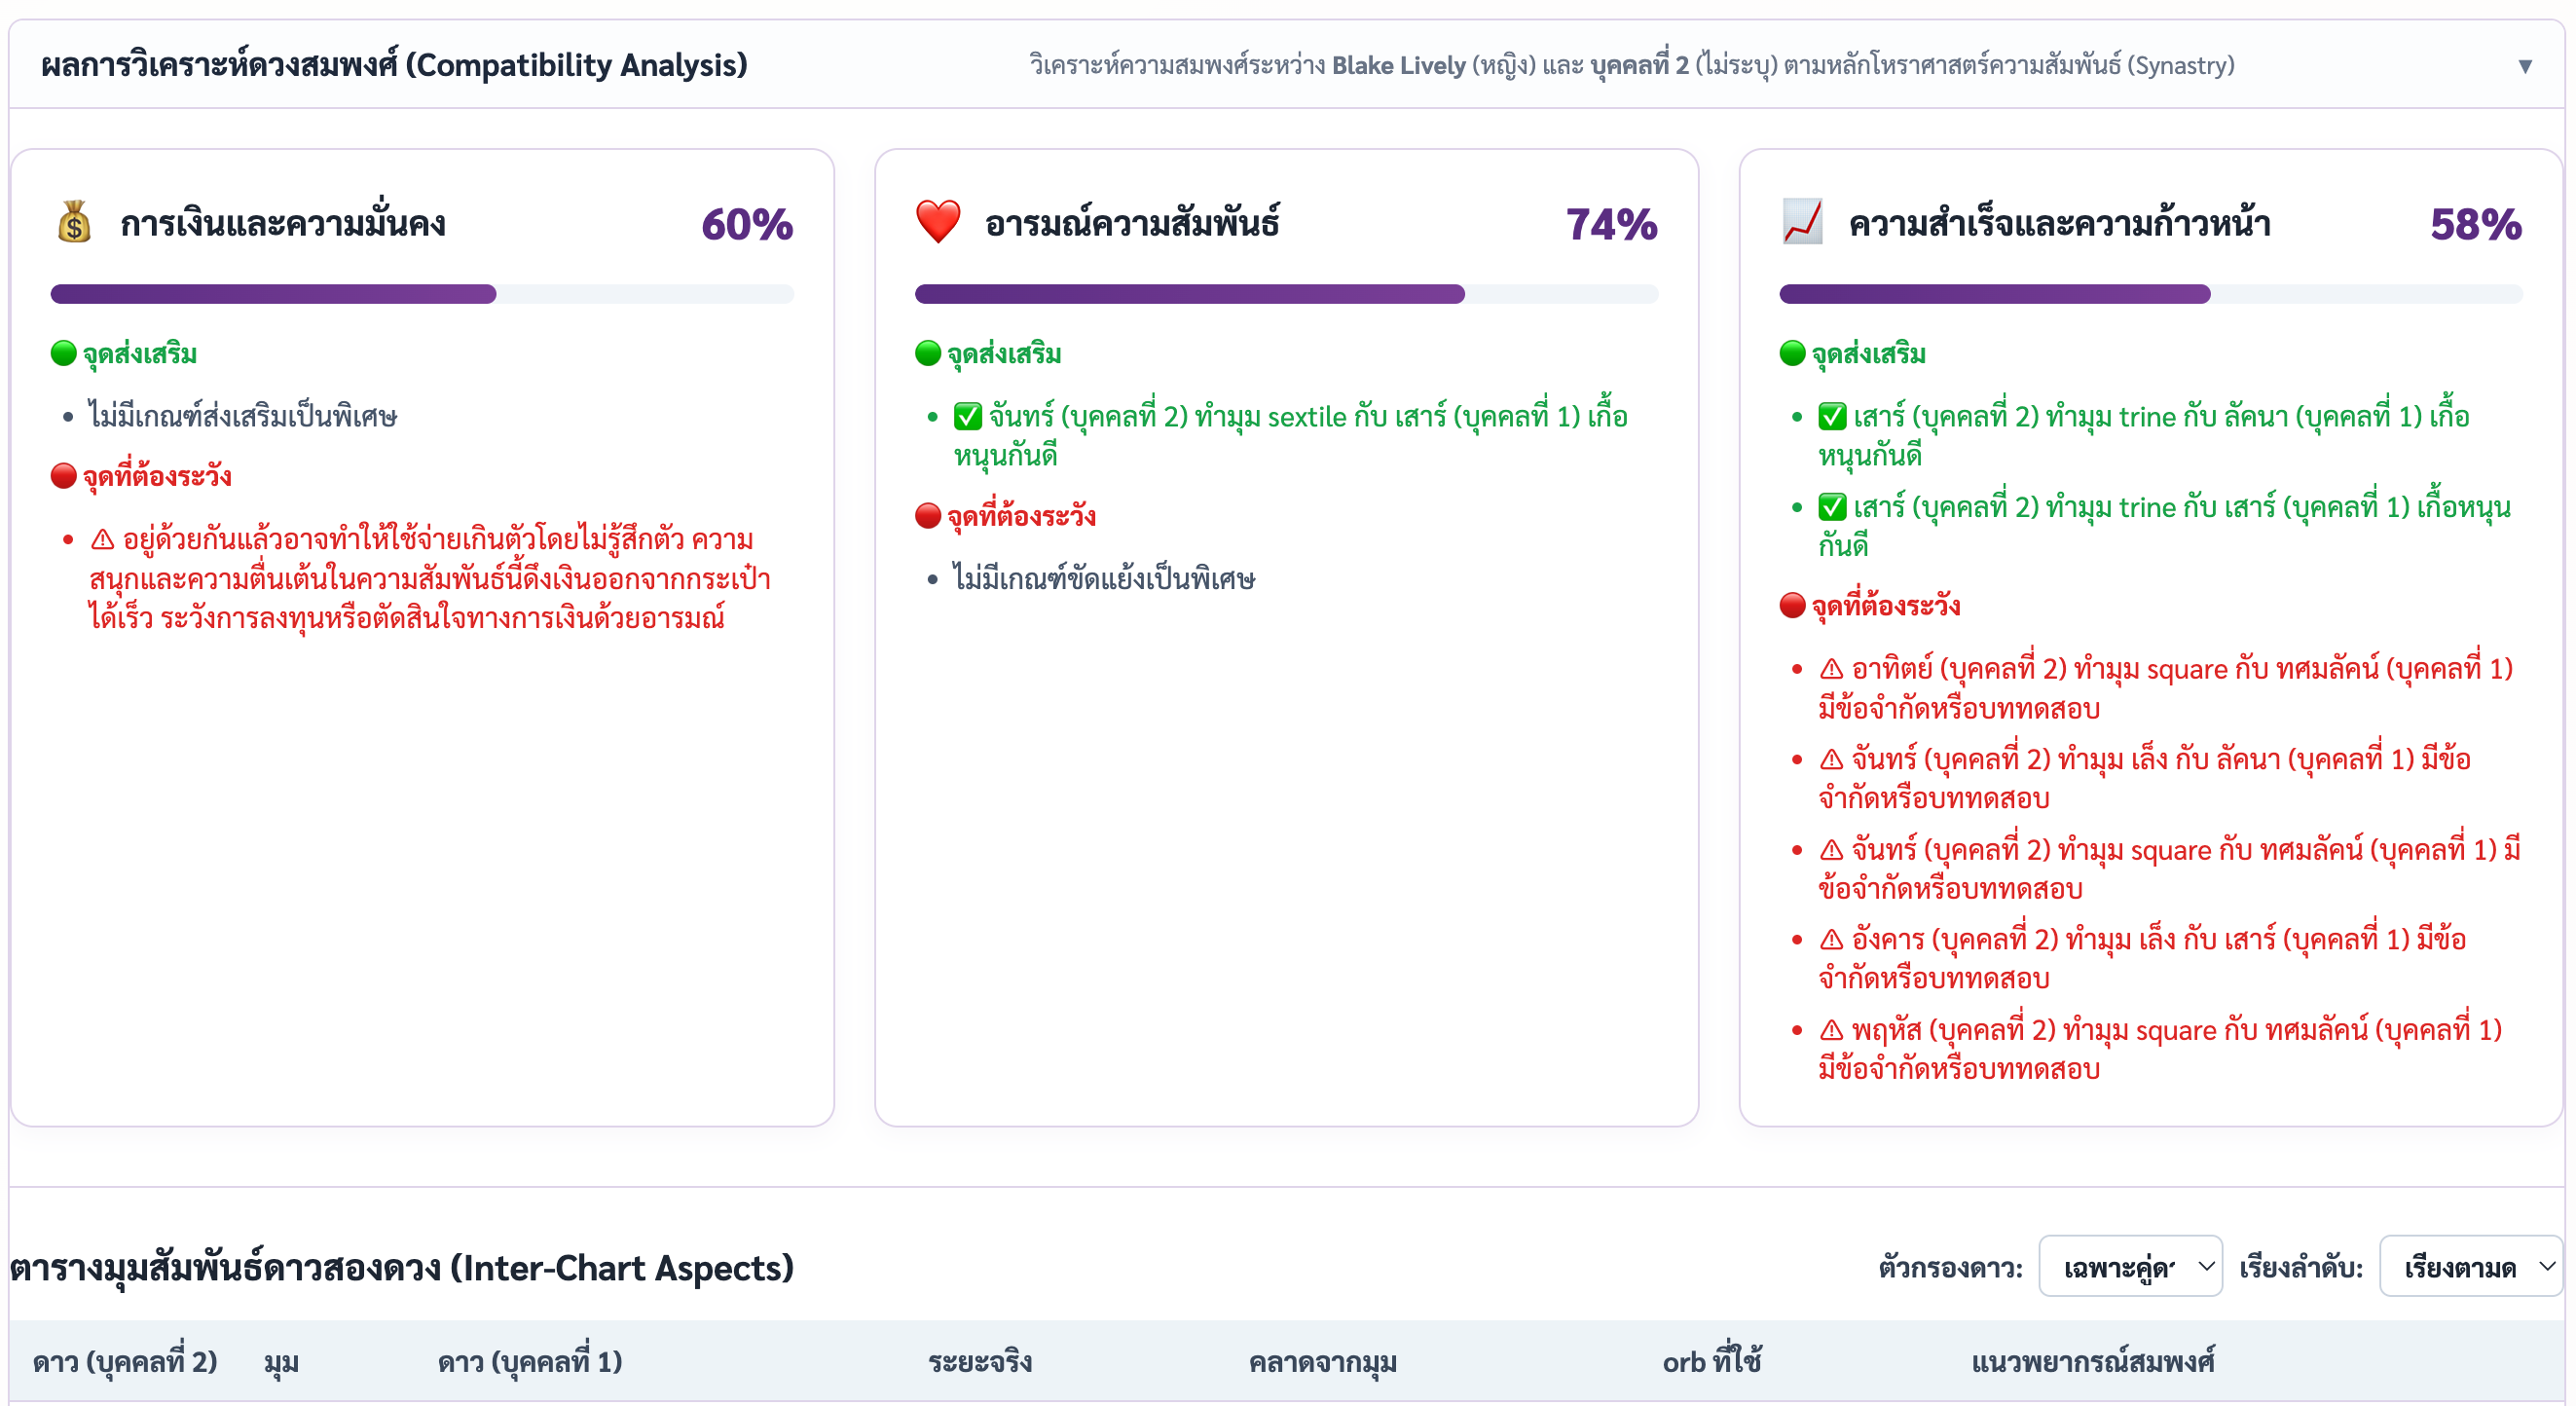Image resolution: width=2576 pixels, height=1406 pixels.
Task: Click green checkmark on เสาร์ trine เสาร์
Action: point(1832,507)
